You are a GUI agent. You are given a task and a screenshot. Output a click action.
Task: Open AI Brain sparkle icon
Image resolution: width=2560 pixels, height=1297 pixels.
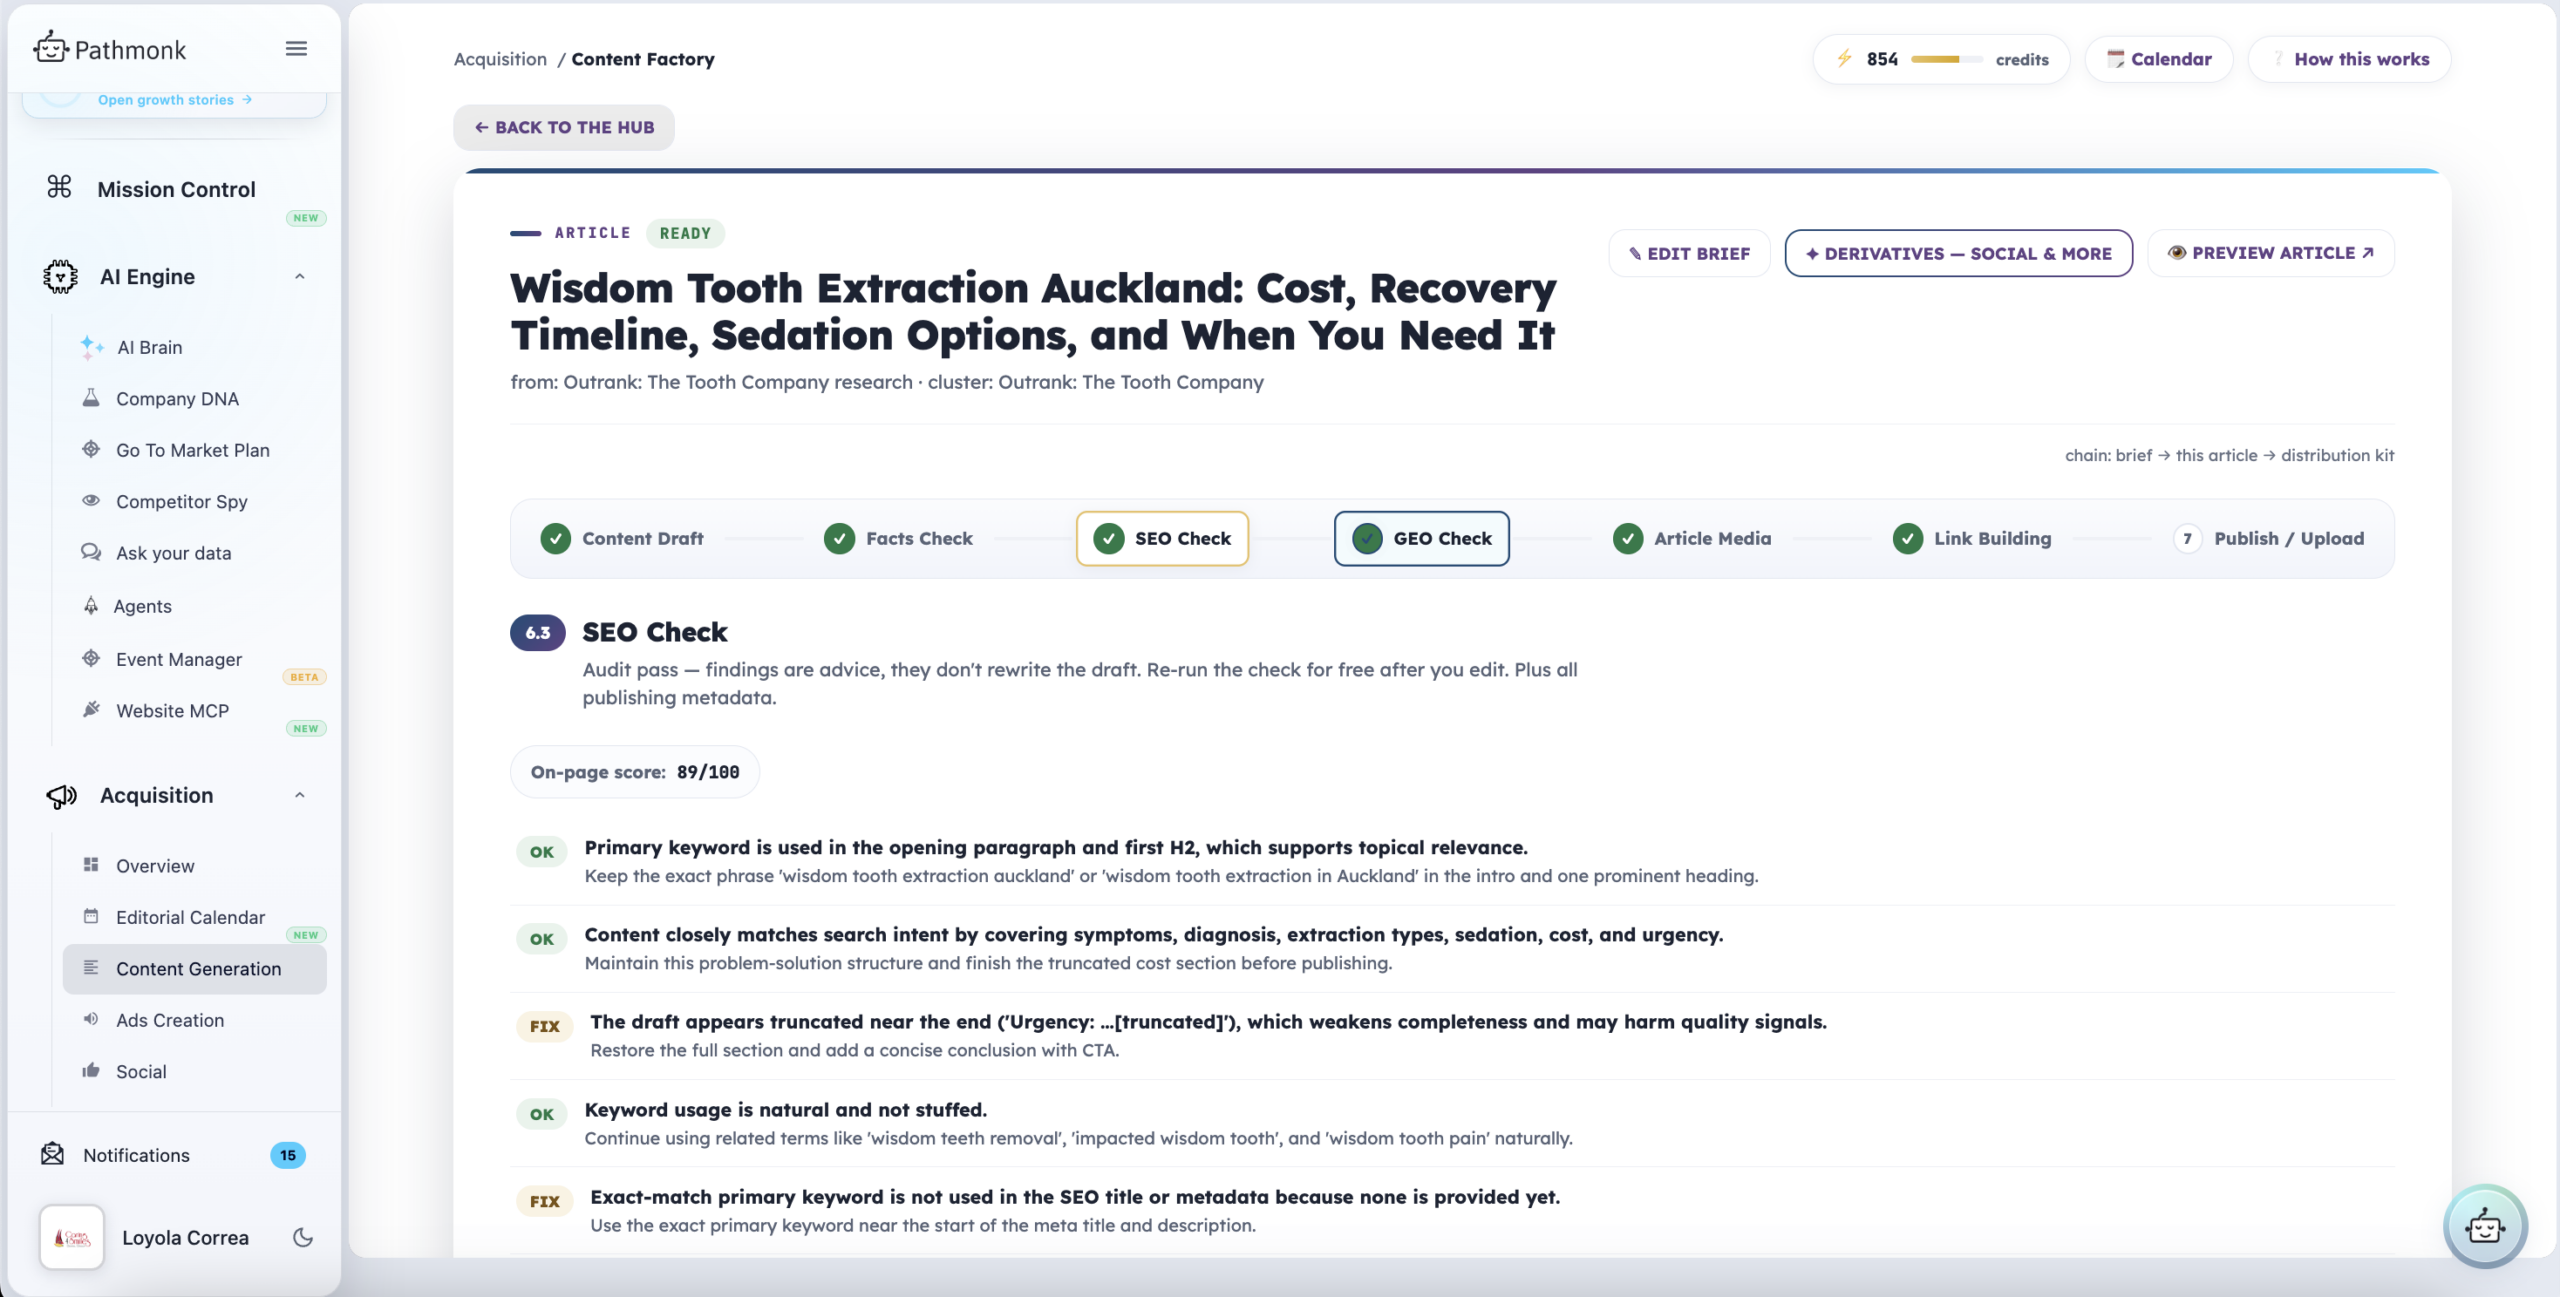(x=91, y=346)
